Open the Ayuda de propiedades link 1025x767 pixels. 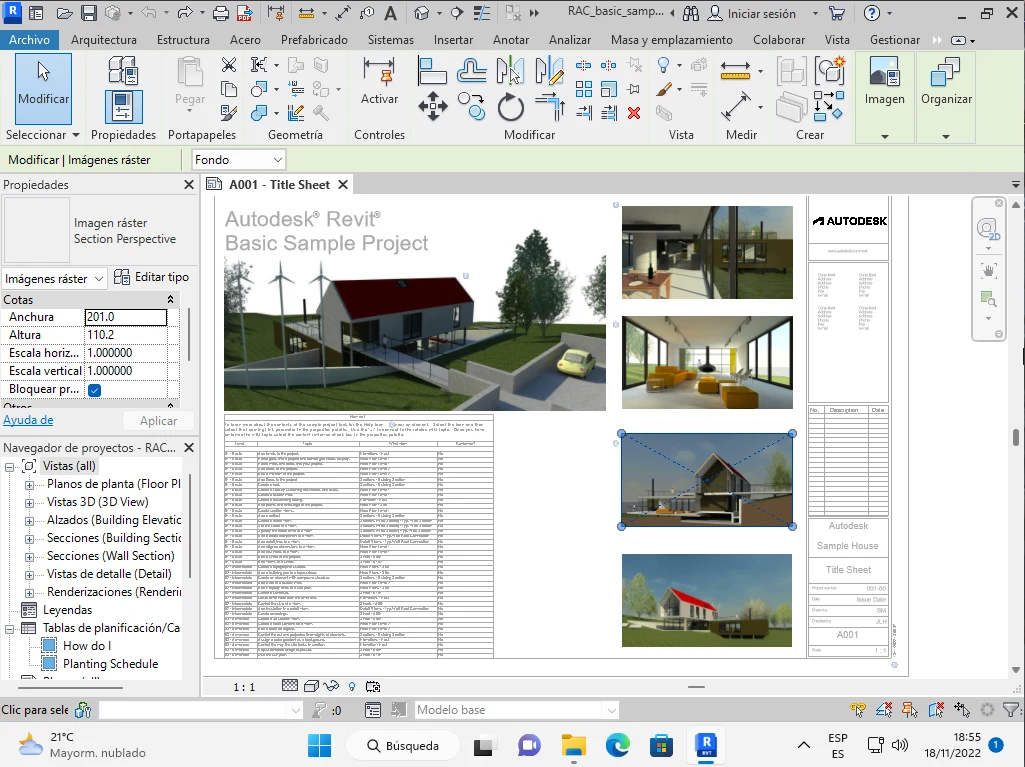pyautogui.click(x=28, y=420)
